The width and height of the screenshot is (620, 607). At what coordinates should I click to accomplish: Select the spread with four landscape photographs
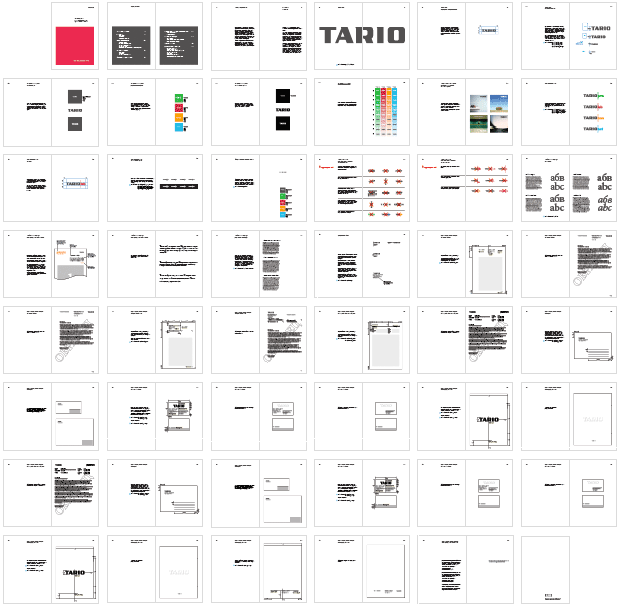[464, 111]
